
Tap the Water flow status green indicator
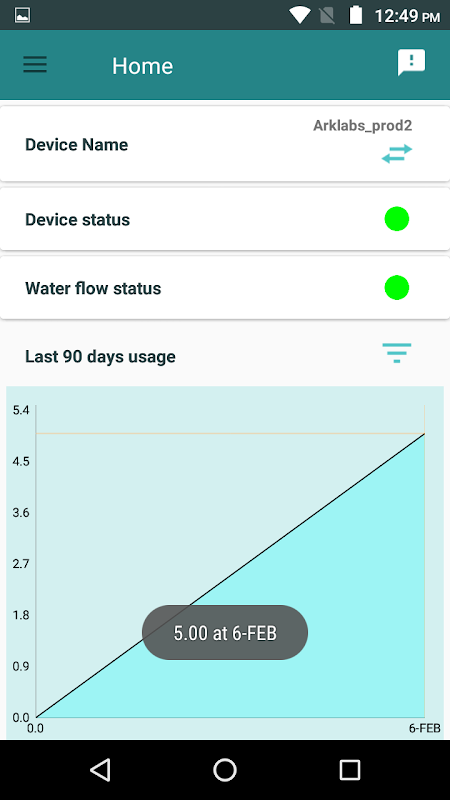[x=396, y=288]
